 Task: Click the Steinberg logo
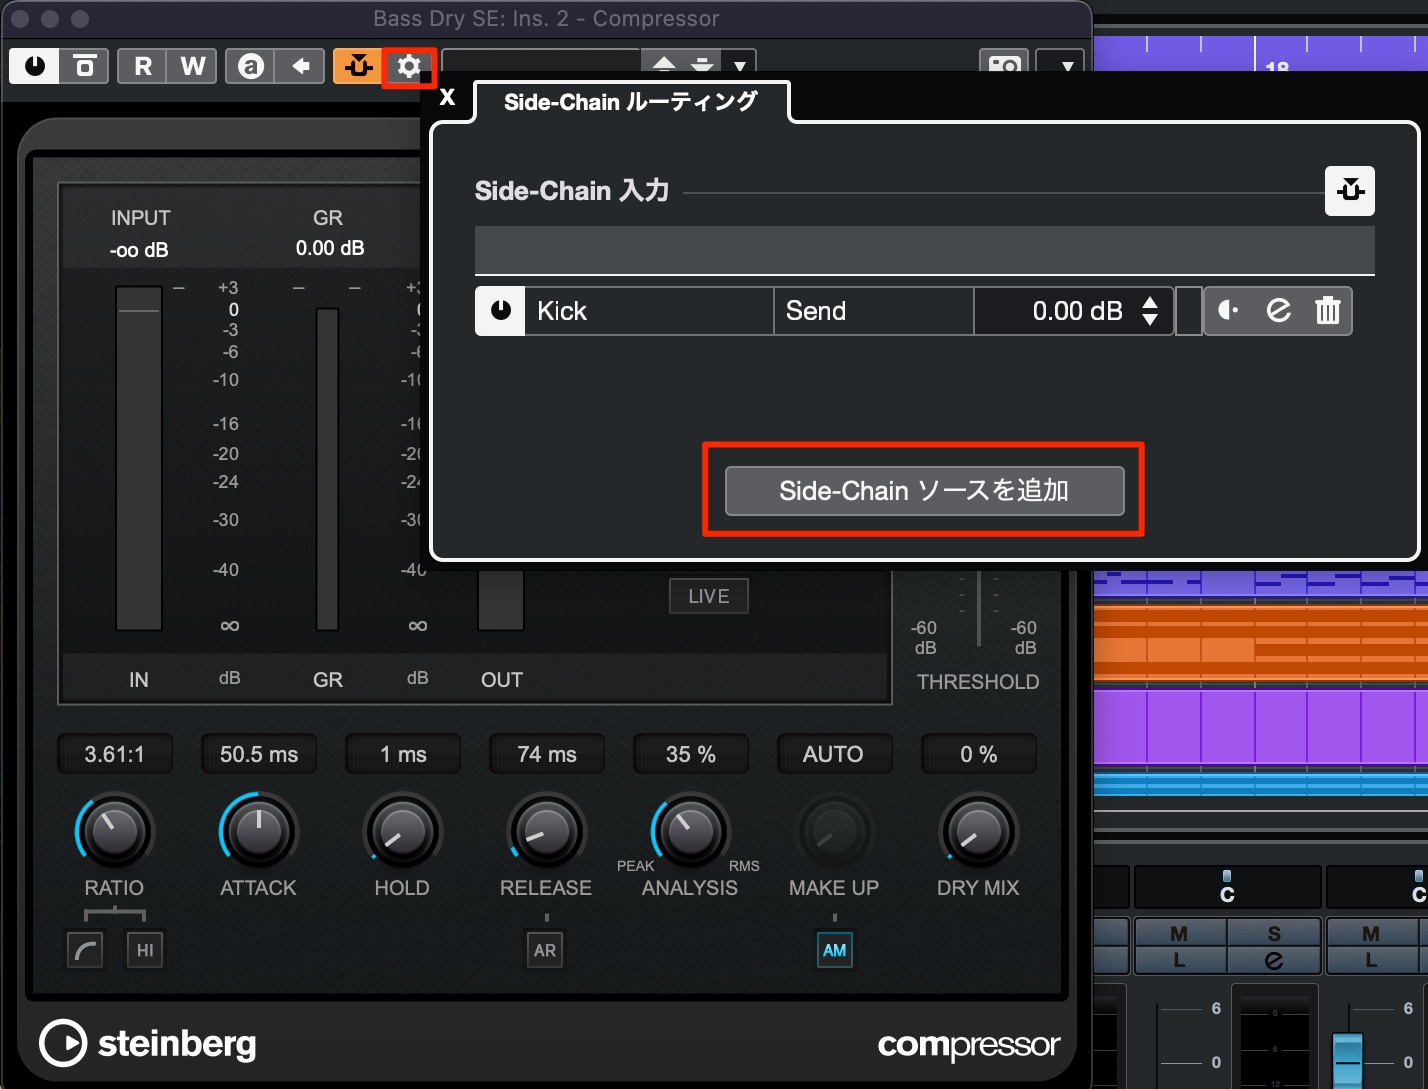click(148, 1044)
